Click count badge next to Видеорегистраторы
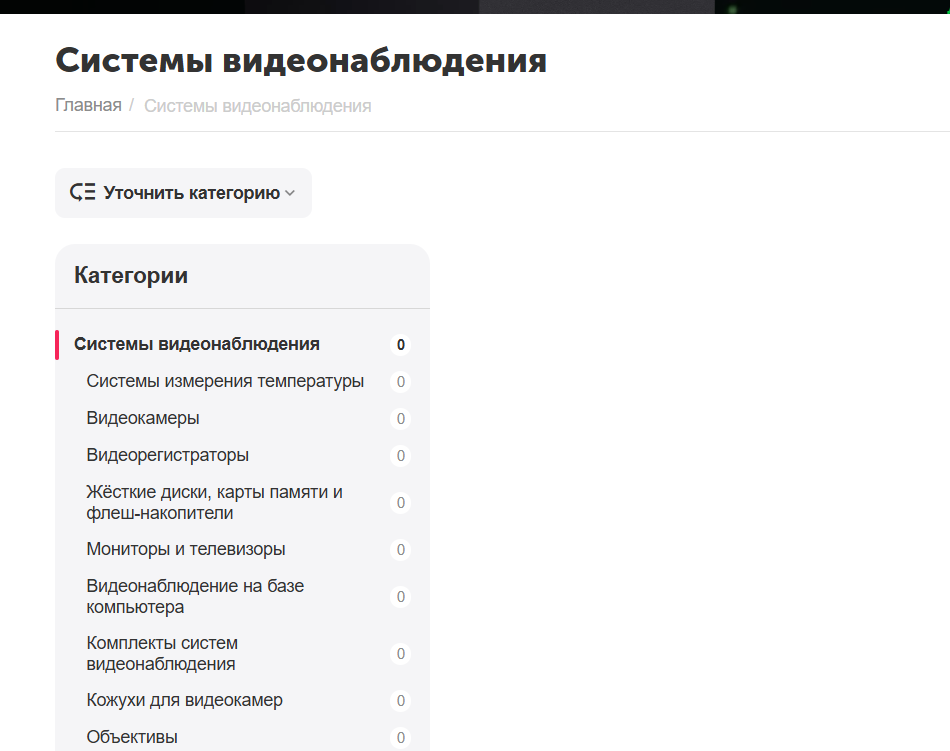Image resolution: width=950 pixels, height=751 pixels. [400, 455]
